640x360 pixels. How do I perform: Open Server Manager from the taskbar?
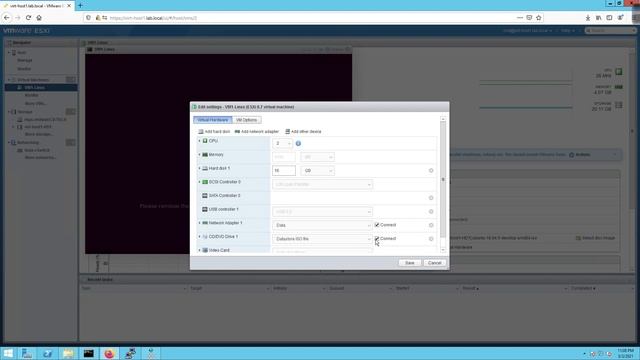coord(27,353)
